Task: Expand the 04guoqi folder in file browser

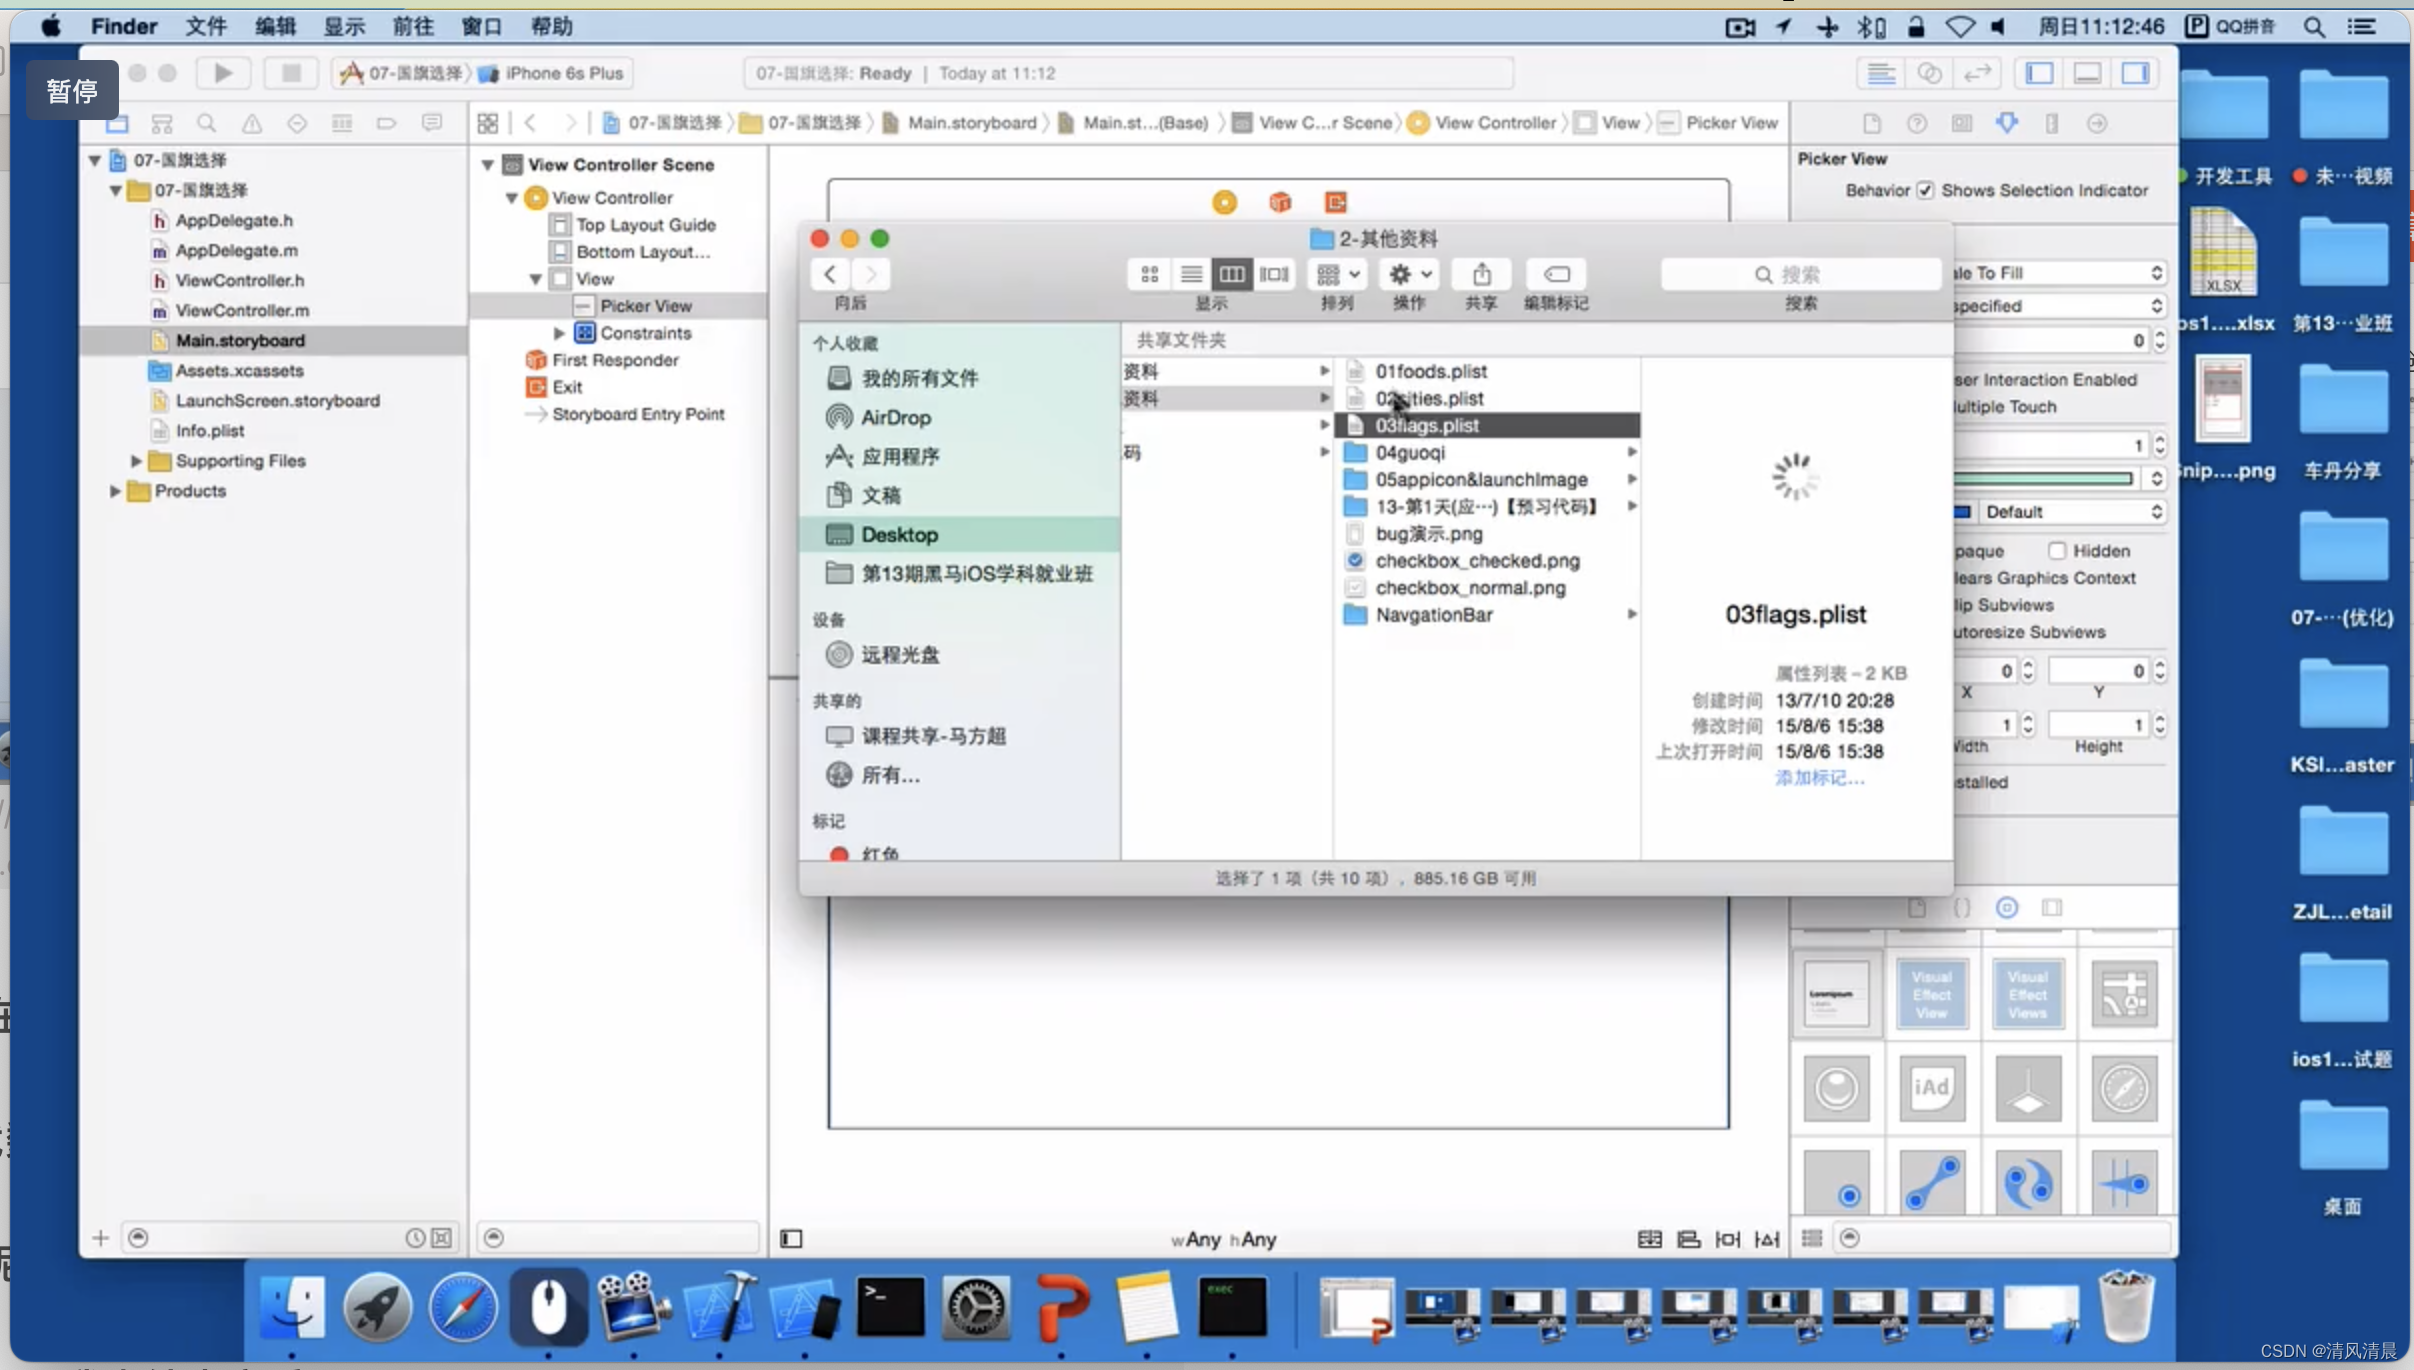Action: coord(1630,451)
